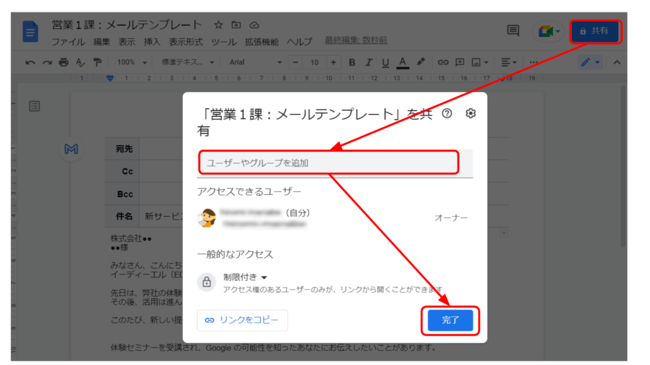Open the 表示 menu

pos(127,42)
